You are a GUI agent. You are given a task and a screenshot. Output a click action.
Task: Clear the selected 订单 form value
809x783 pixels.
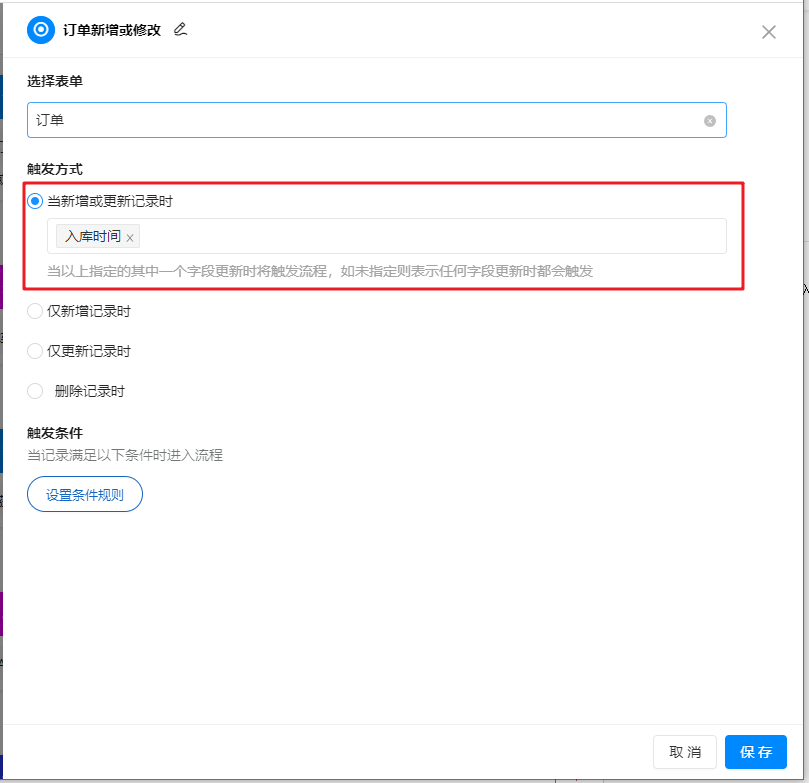(710, 121)
